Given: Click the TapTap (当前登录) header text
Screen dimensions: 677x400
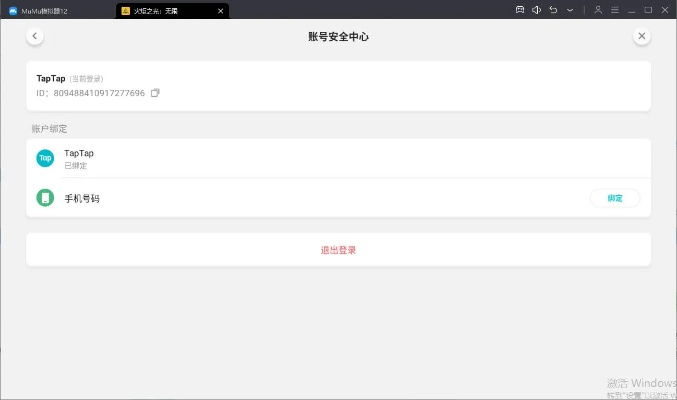Looking at the screenshot, I should 70,79.
